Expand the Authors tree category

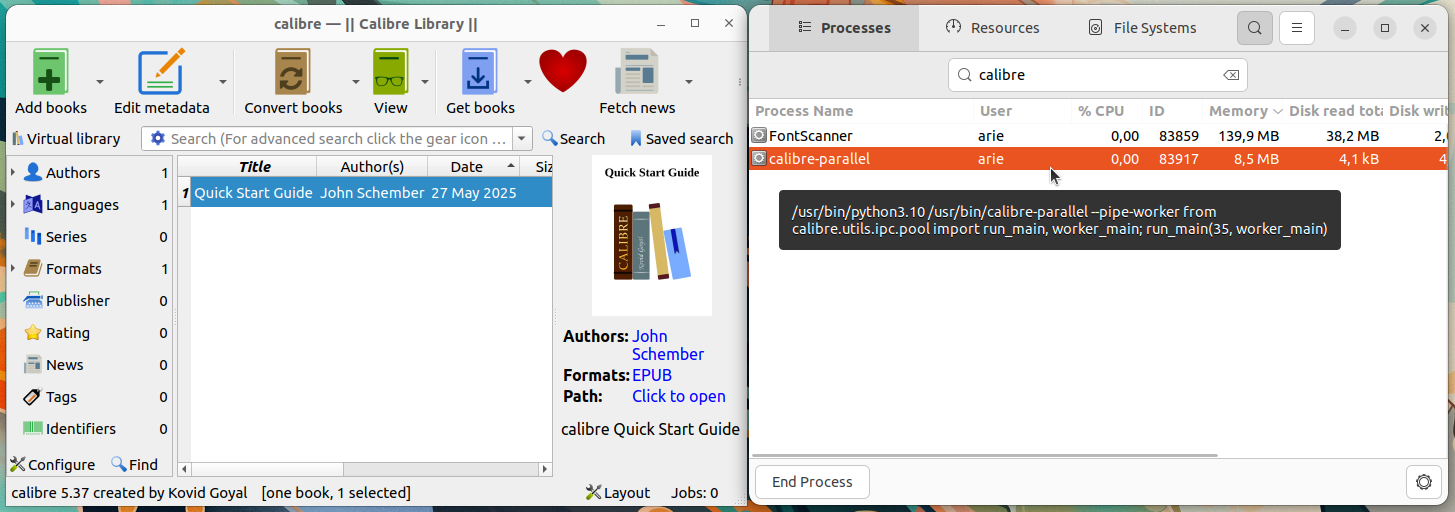click(13, 173)
